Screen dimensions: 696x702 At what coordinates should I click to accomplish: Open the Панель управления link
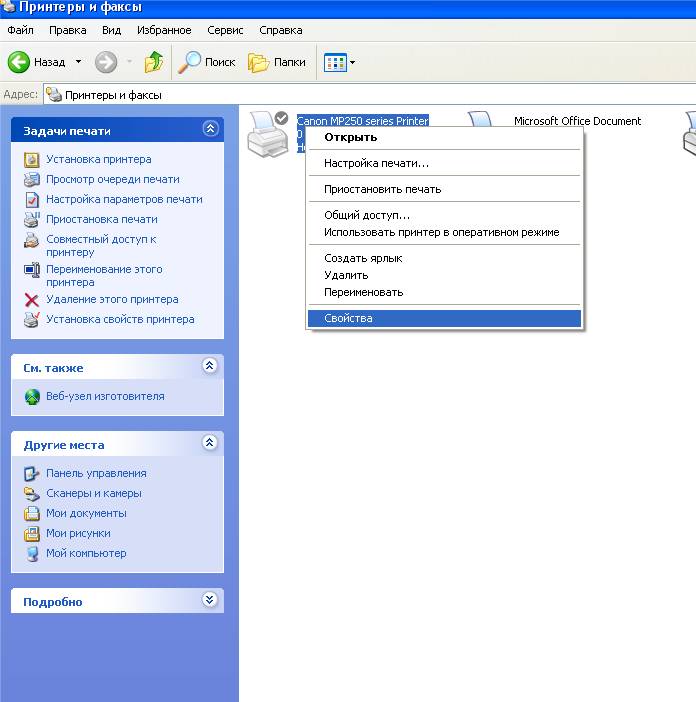(96, 473)
